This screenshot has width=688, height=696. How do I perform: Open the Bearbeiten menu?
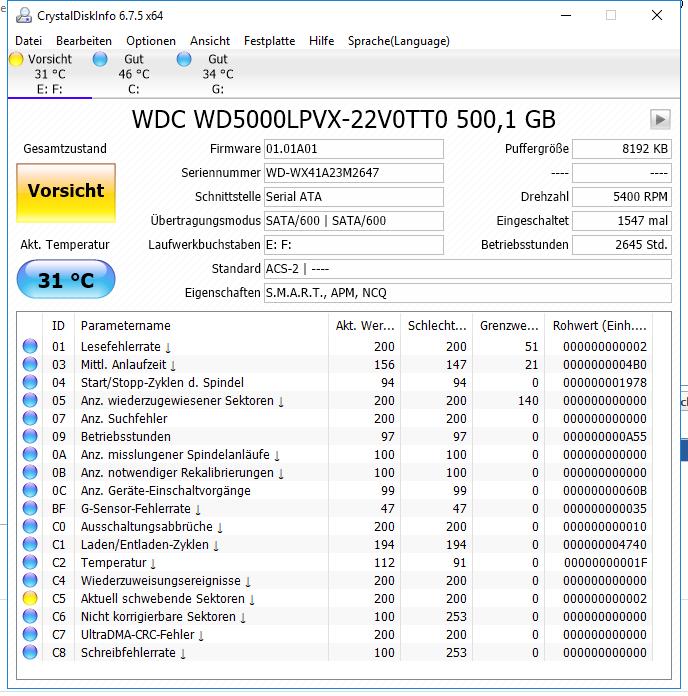pos(84,41)
